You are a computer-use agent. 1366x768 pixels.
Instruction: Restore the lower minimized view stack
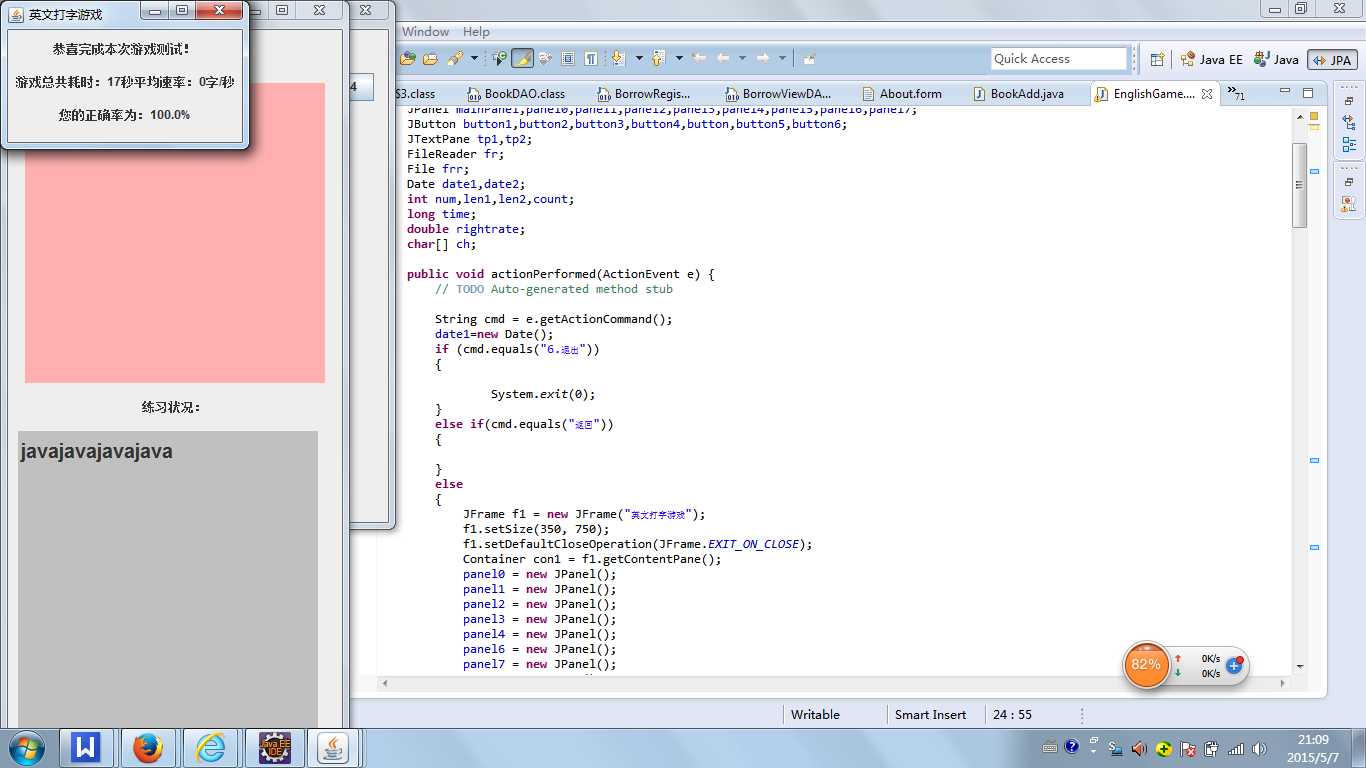[1348, 183]
